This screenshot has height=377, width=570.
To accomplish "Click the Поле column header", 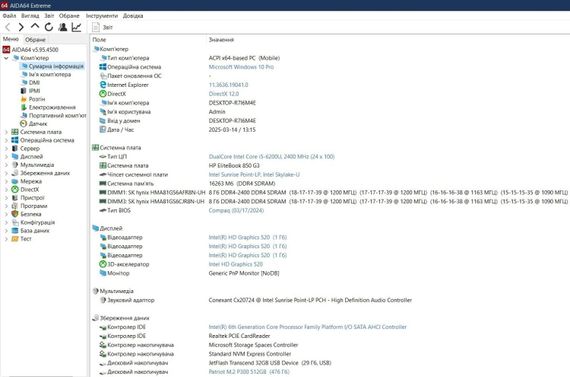I will [99, 40].
